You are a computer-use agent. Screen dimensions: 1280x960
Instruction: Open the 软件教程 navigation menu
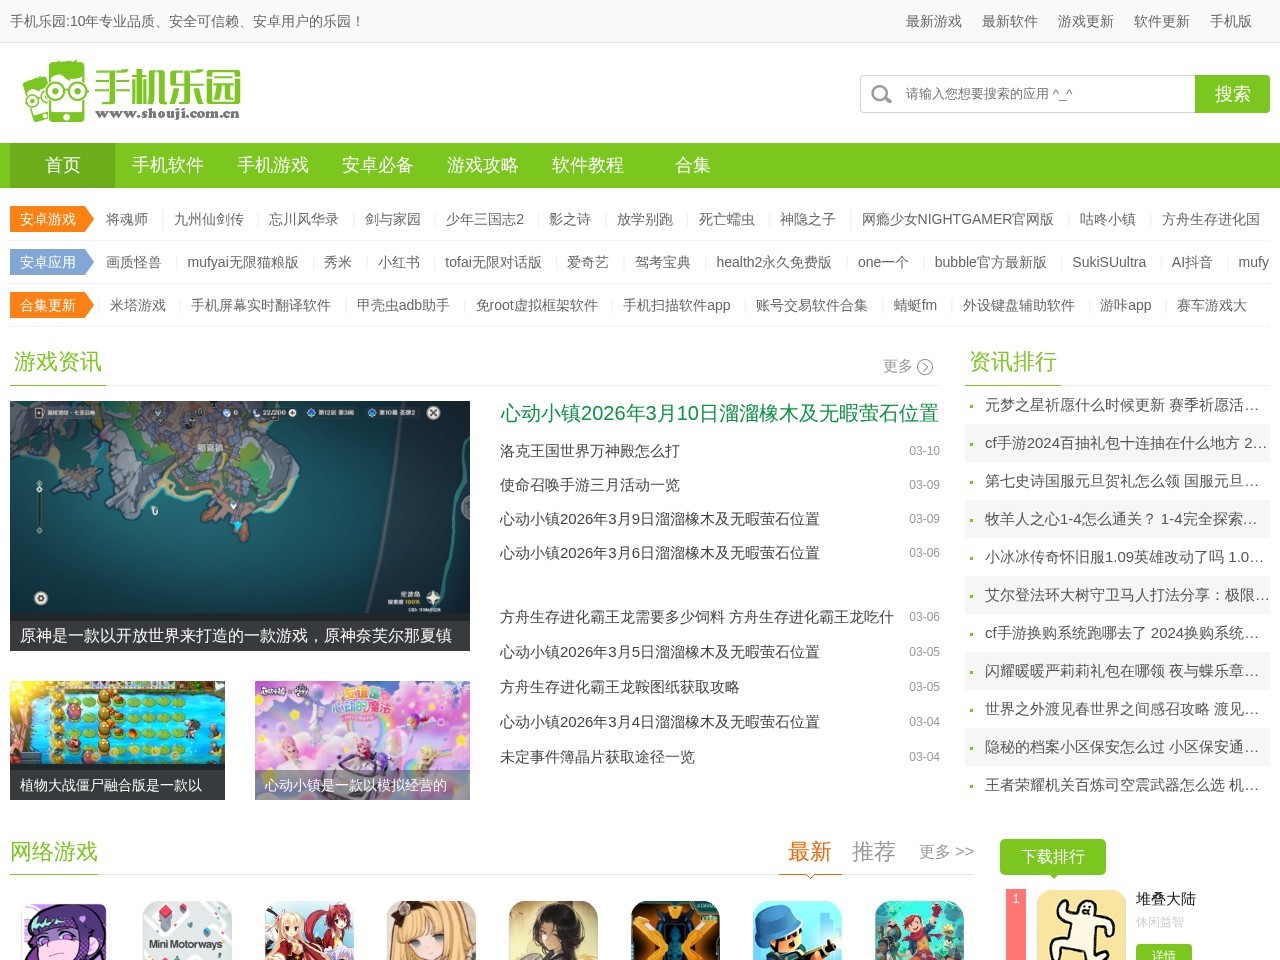pyautogui.click(x=586, y=165)
